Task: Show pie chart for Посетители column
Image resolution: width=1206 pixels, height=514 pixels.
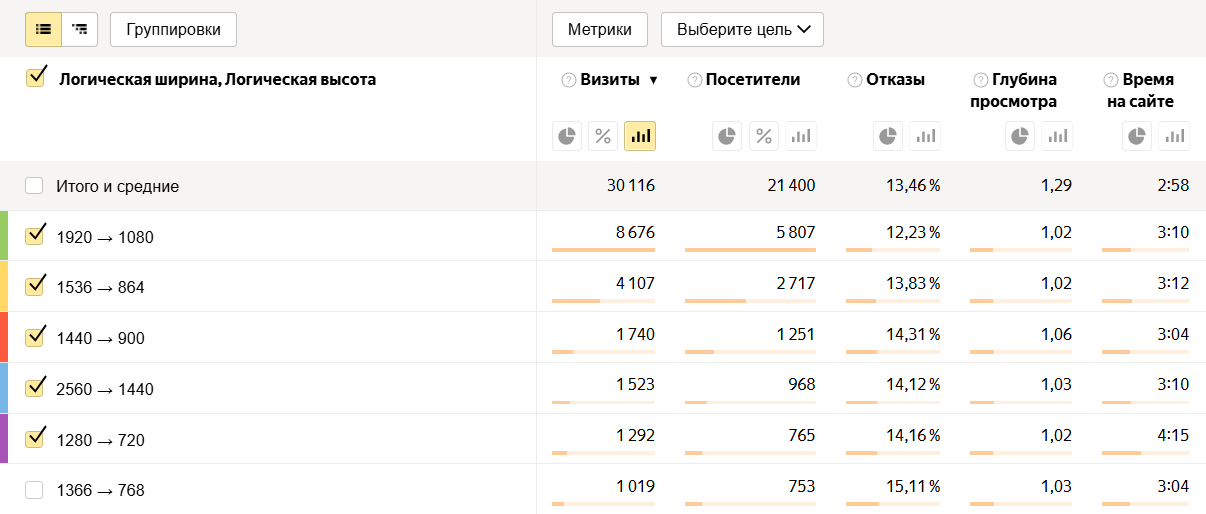Action: click(x=728, y=136)
